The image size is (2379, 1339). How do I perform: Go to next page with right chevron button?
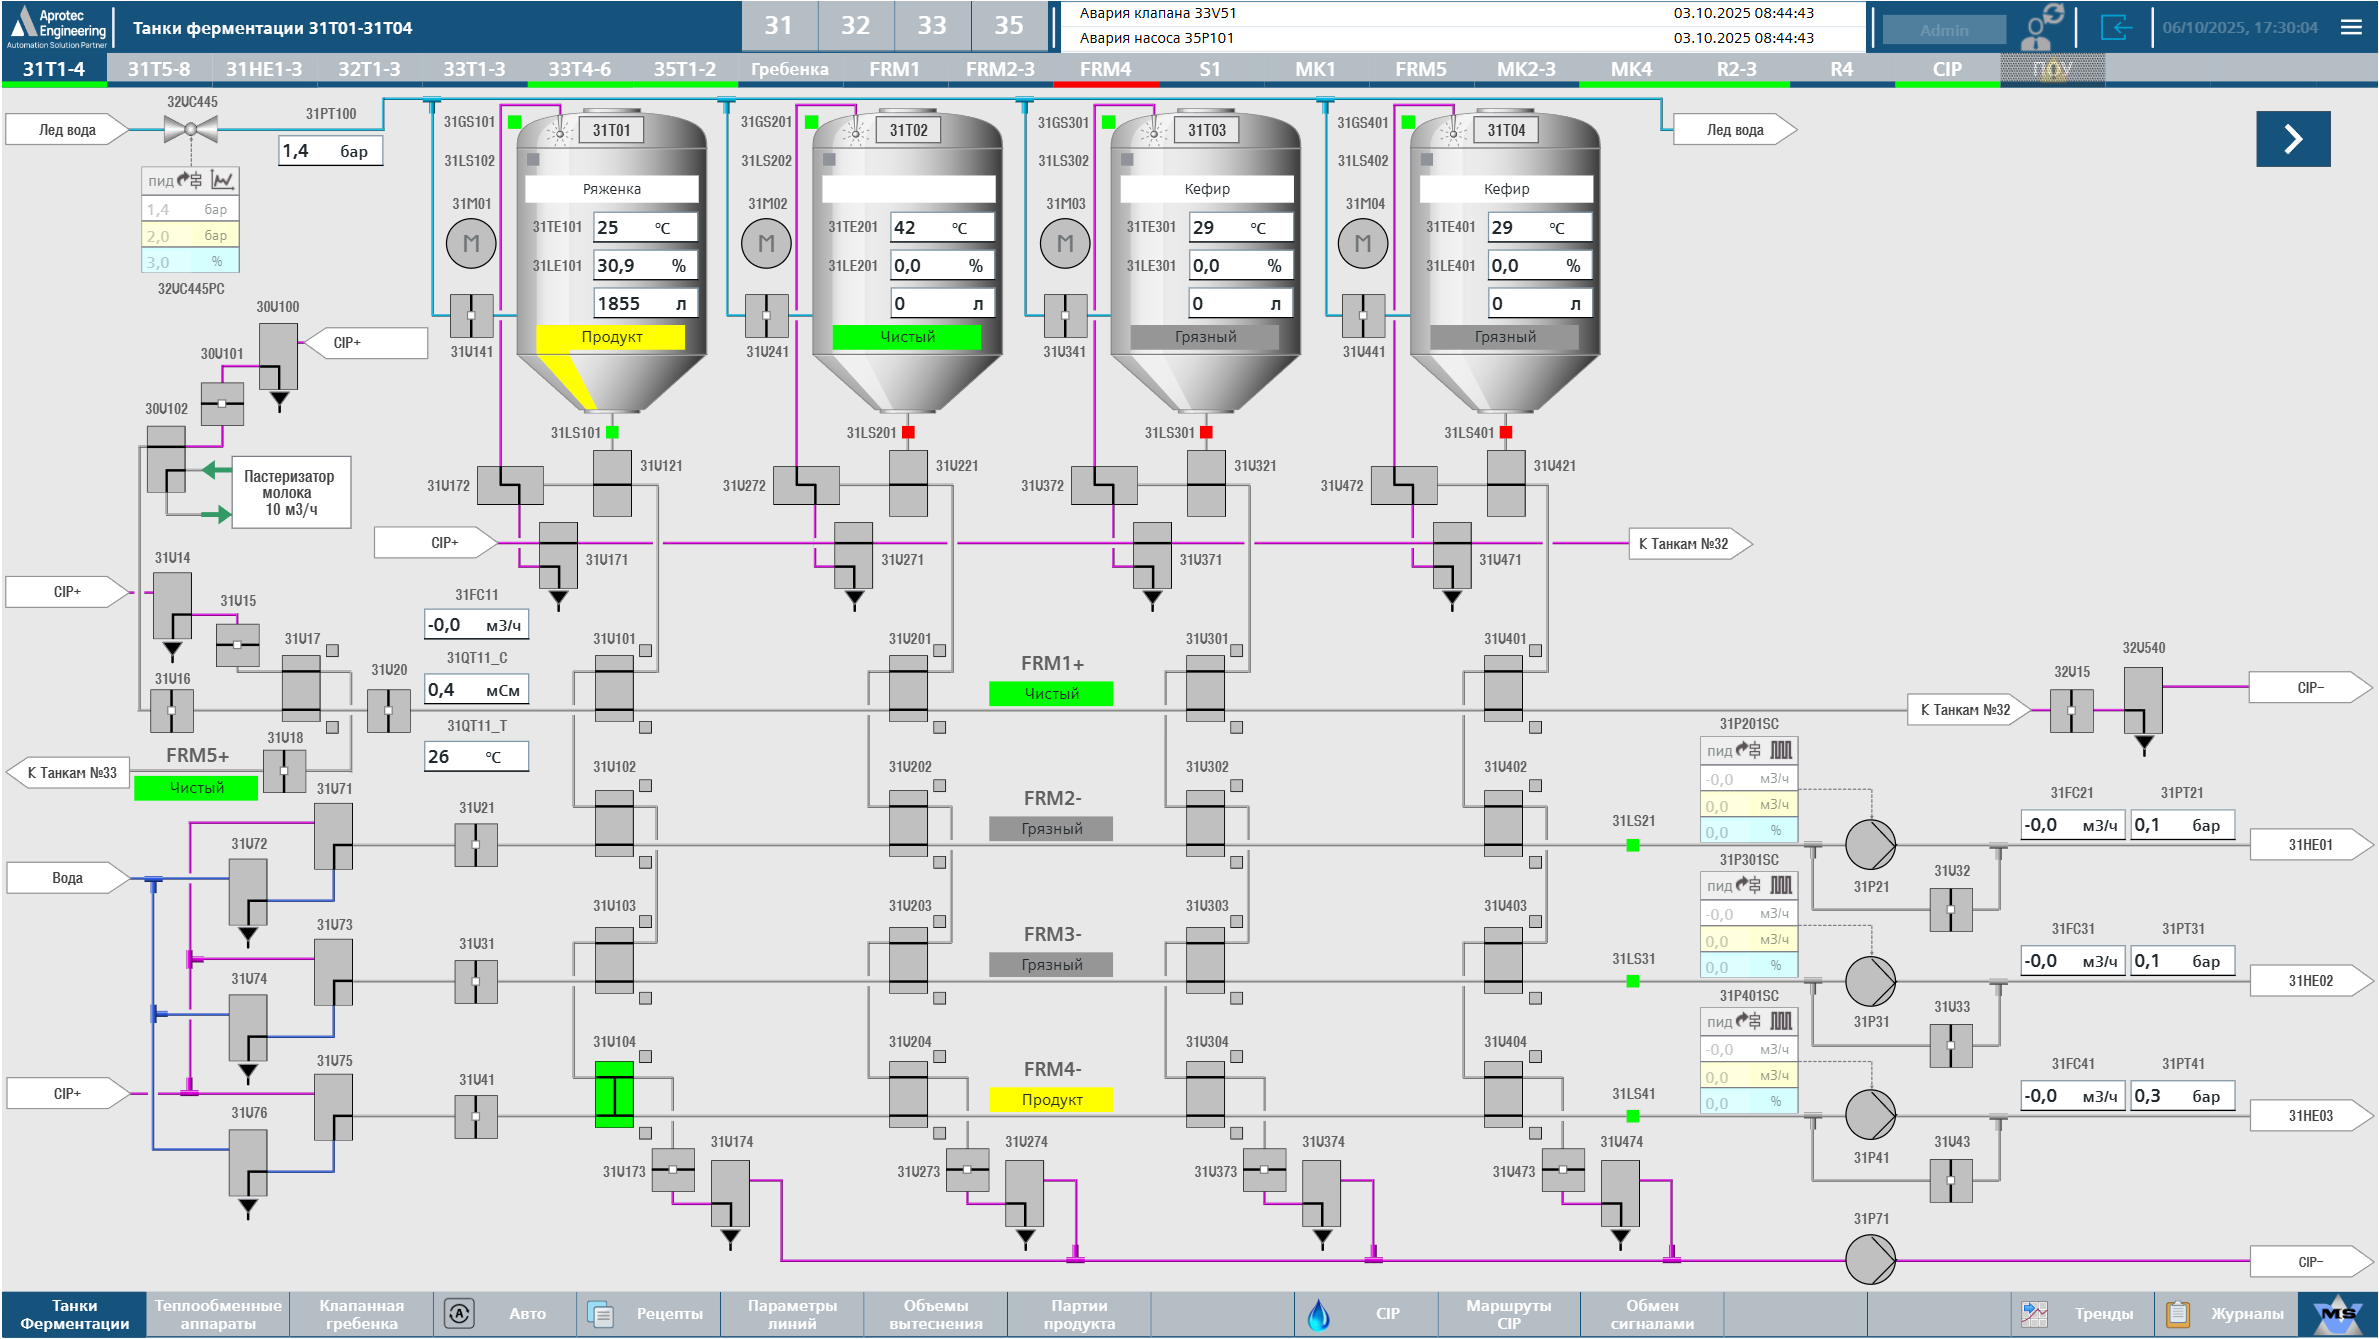coord(2292,139)
